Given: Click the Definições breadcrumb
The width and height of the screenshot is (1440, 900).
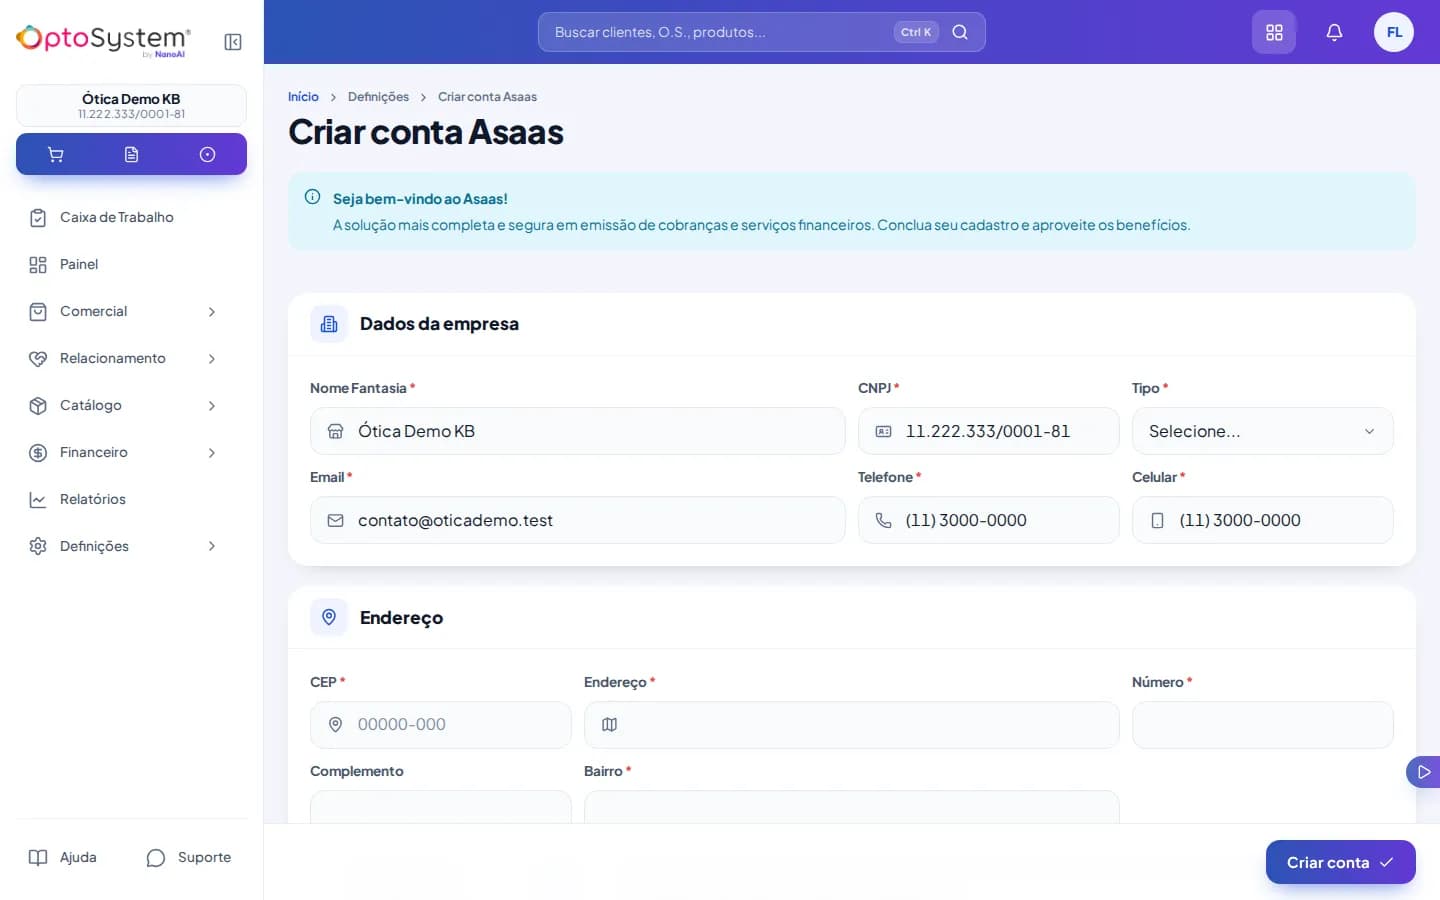Looking at the screenshot, I should (x=378, y=97).
